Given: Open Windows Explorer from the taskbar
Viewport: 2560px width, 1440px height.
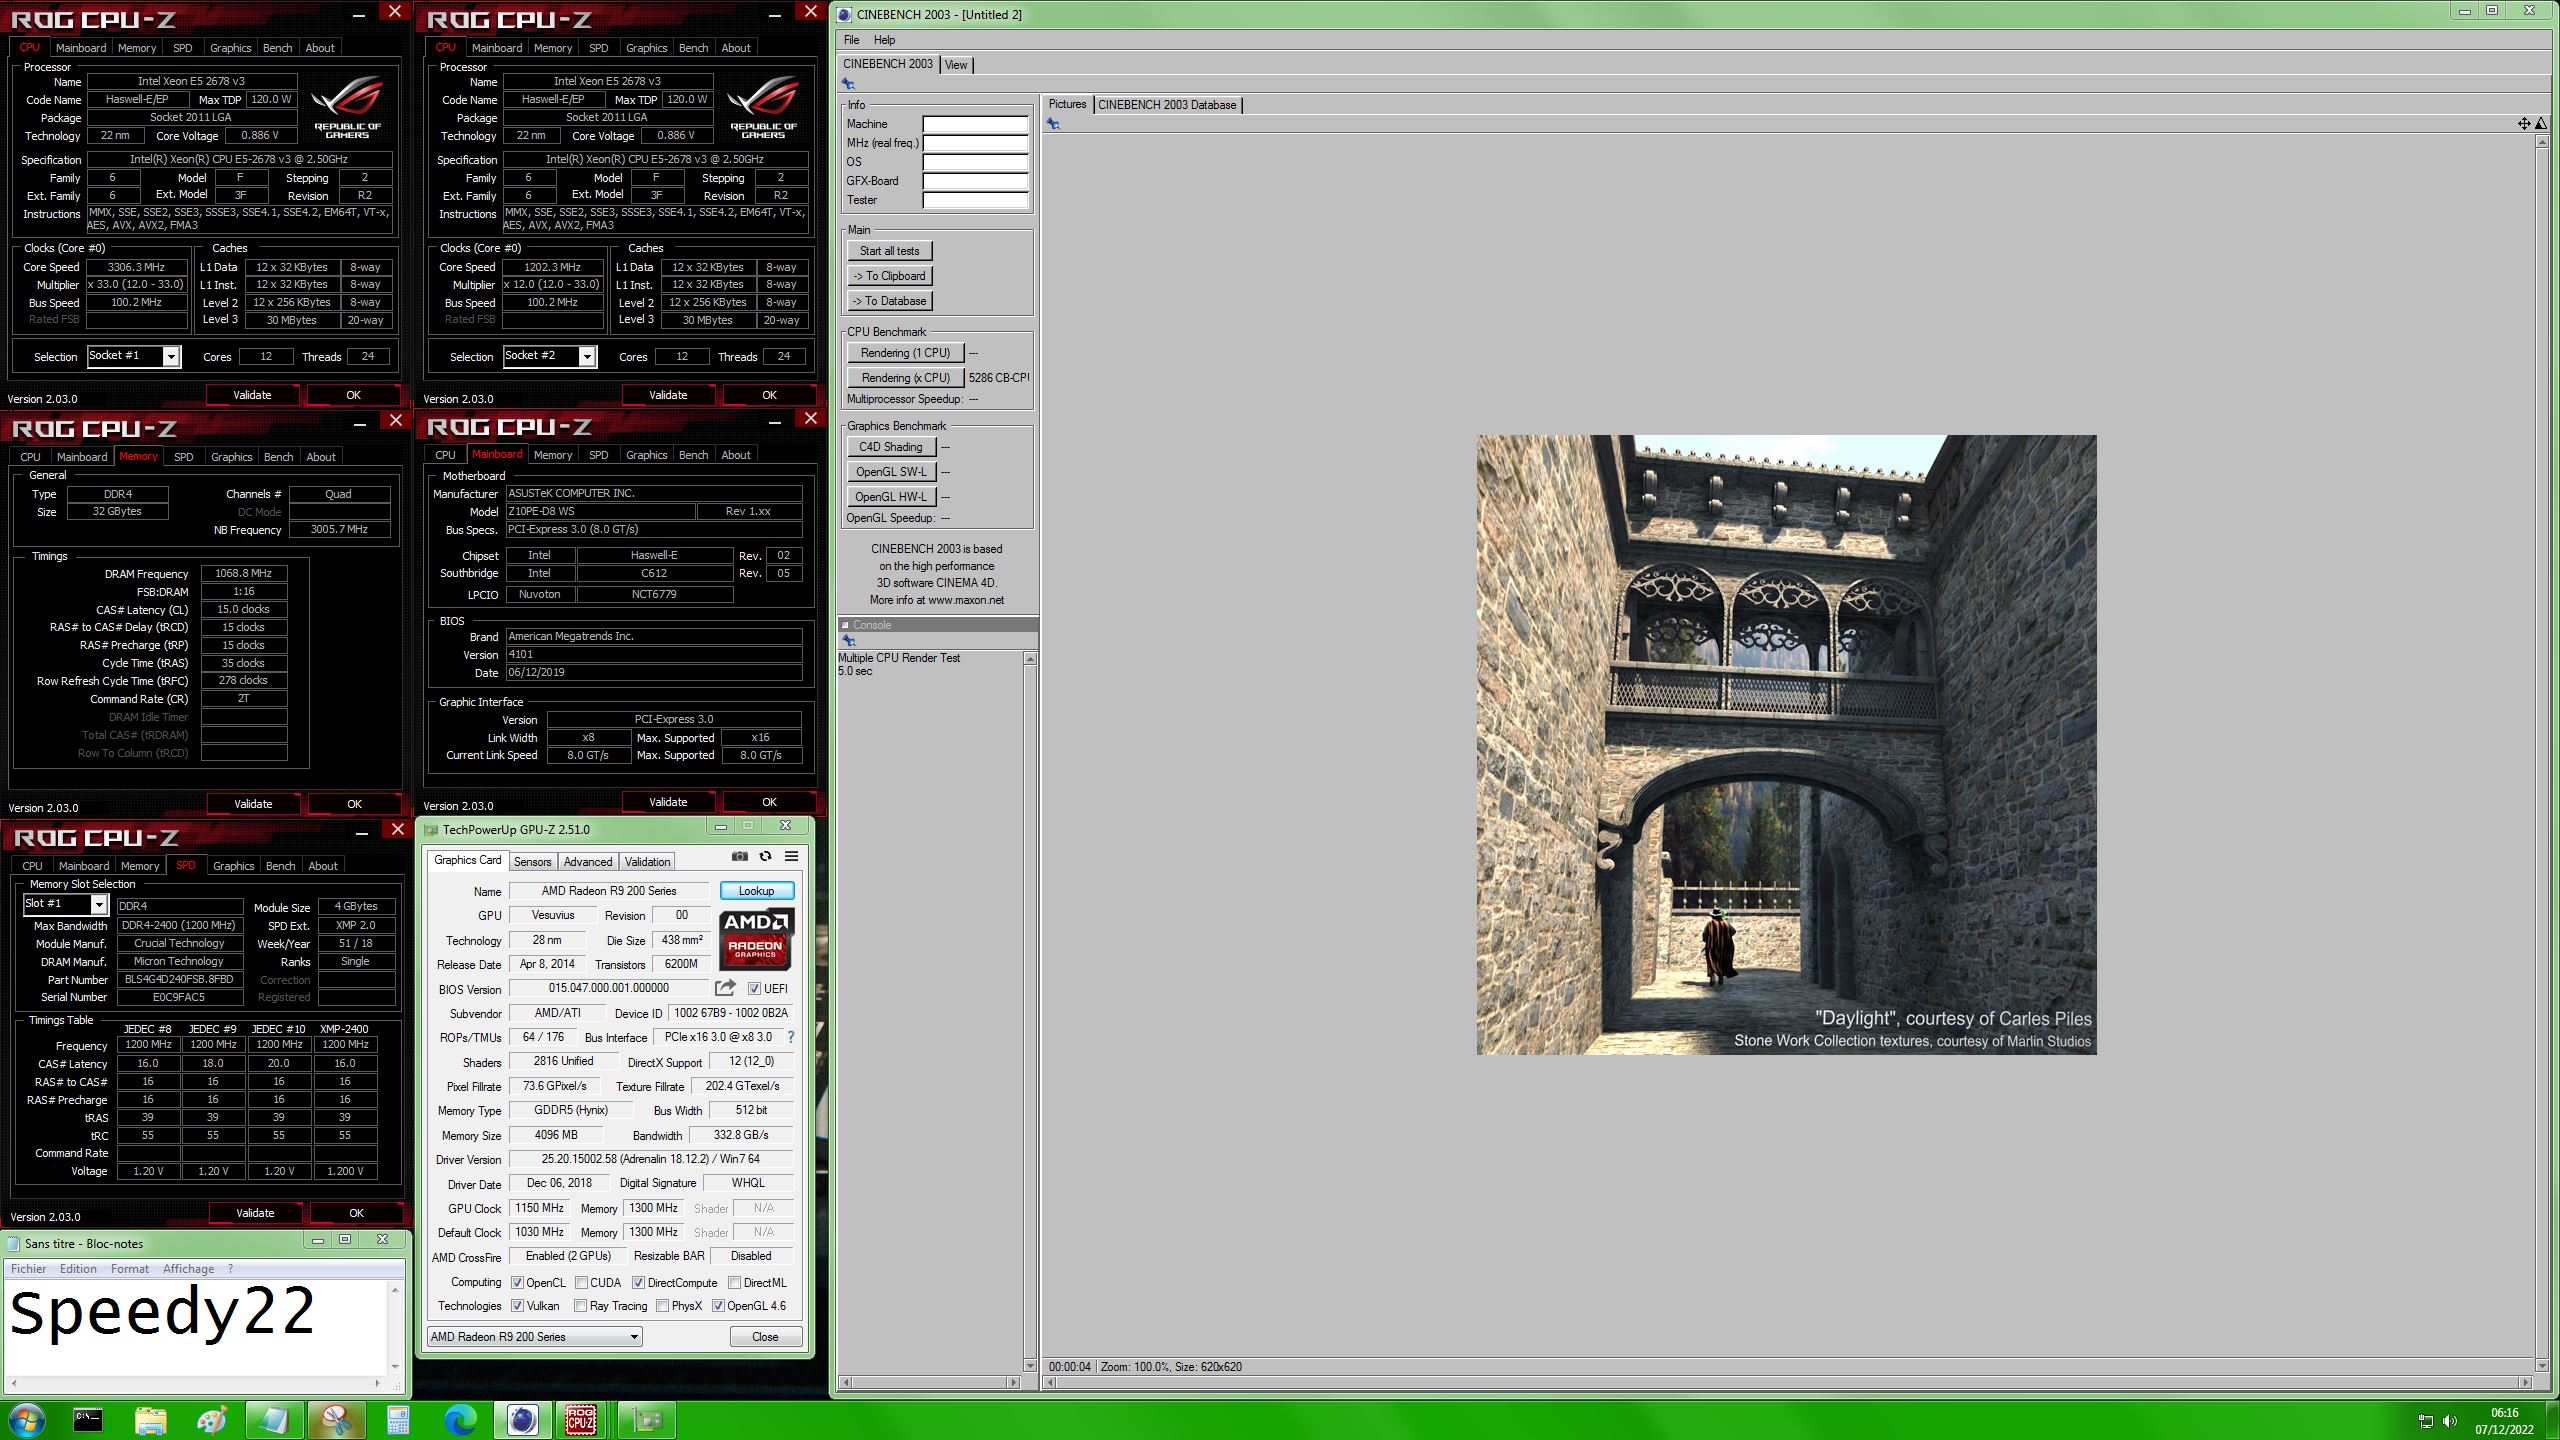Looking at the screenshot, I should 150,1420.
